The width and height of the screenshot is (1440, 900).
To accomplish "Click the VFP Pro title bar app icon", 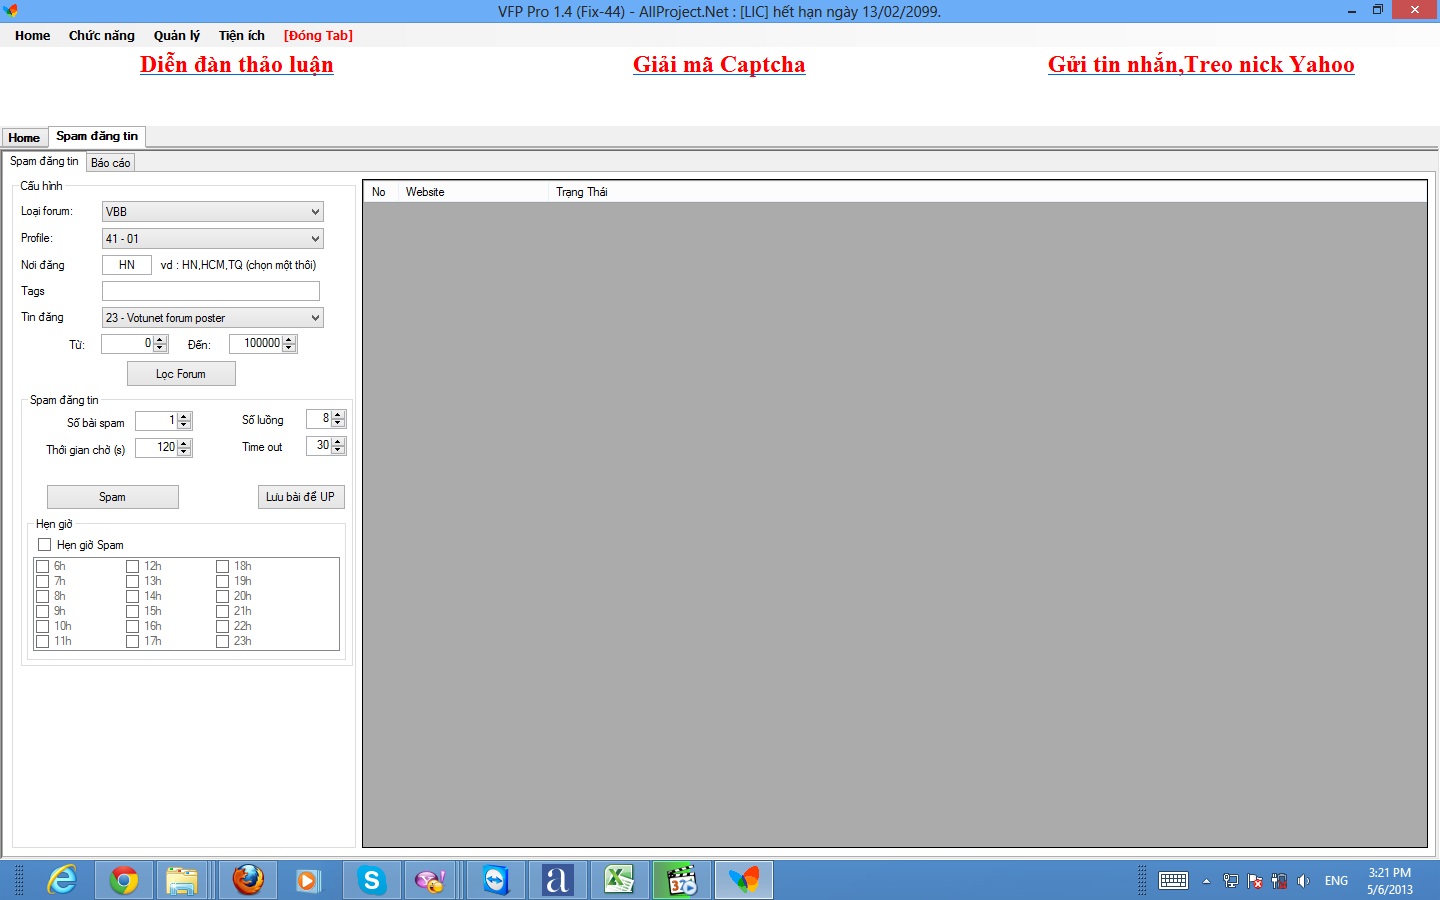I will coord(11,11).
